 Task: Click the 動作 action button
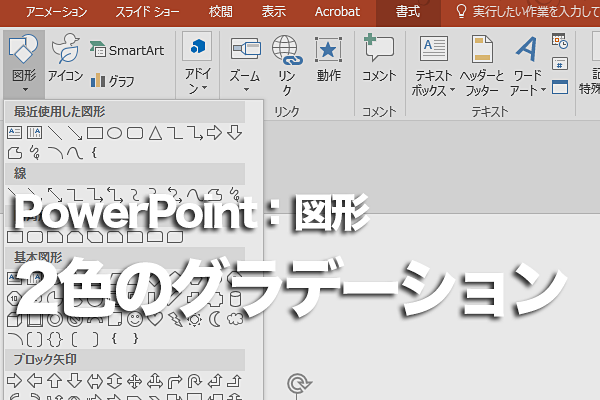point(328,59)
